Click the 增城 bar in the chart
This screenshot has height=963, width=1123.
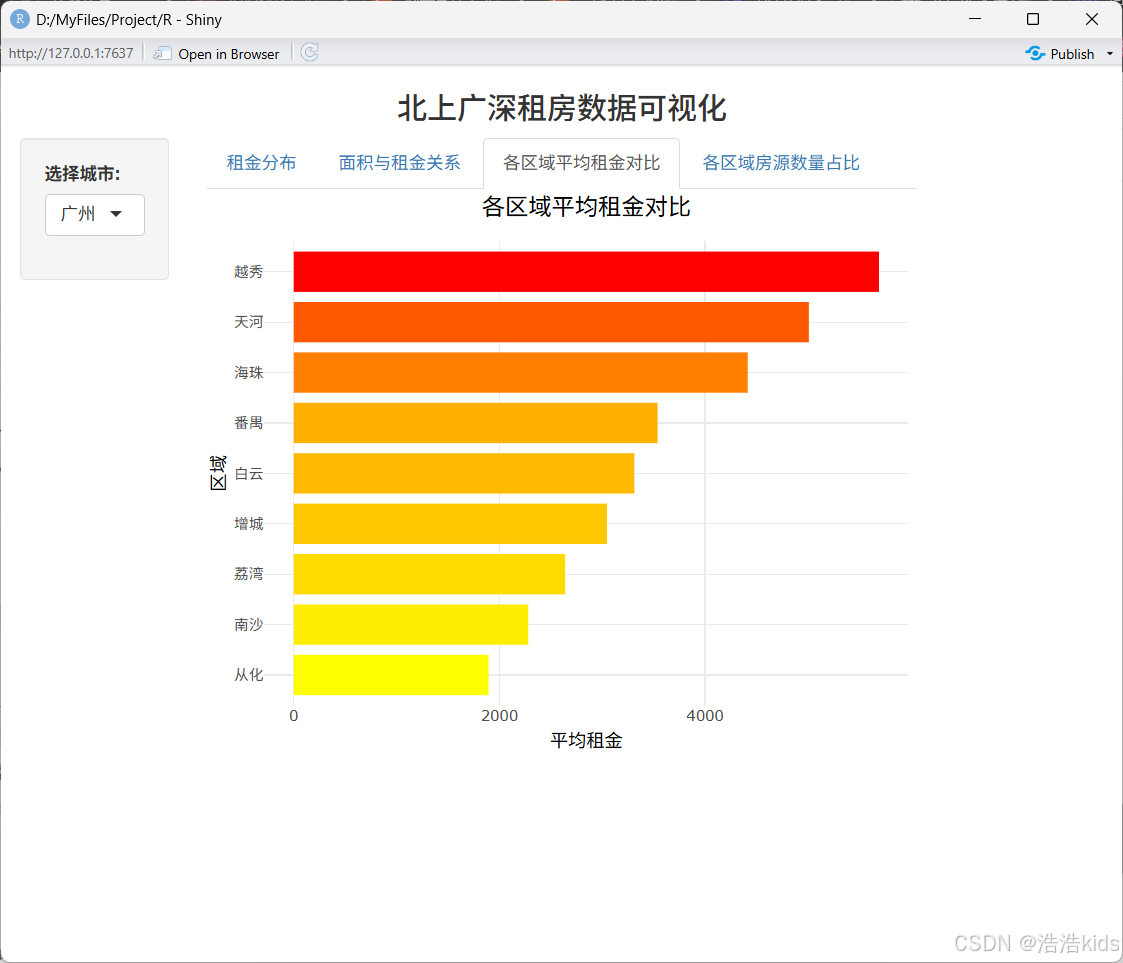pos(450,523)
